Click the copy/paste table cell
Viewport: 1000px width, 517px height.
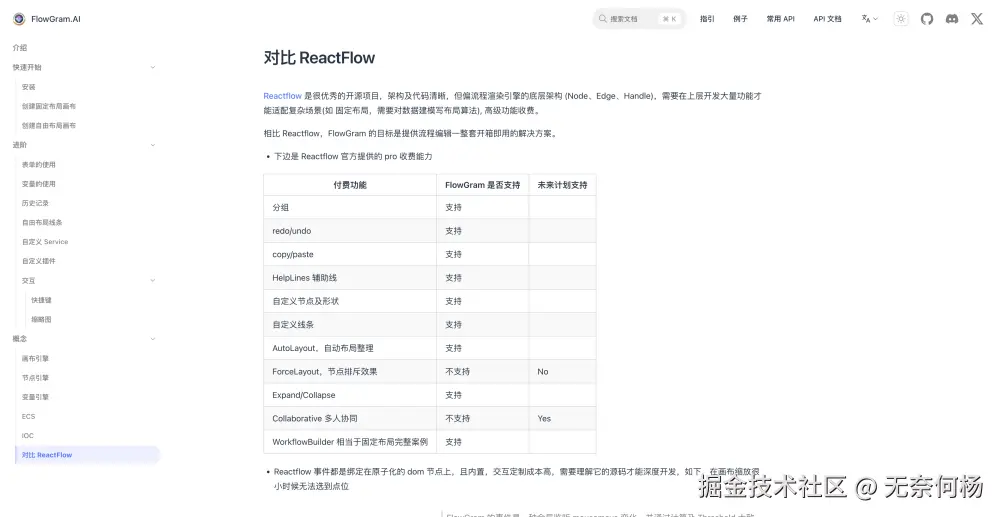coord(350,254)
